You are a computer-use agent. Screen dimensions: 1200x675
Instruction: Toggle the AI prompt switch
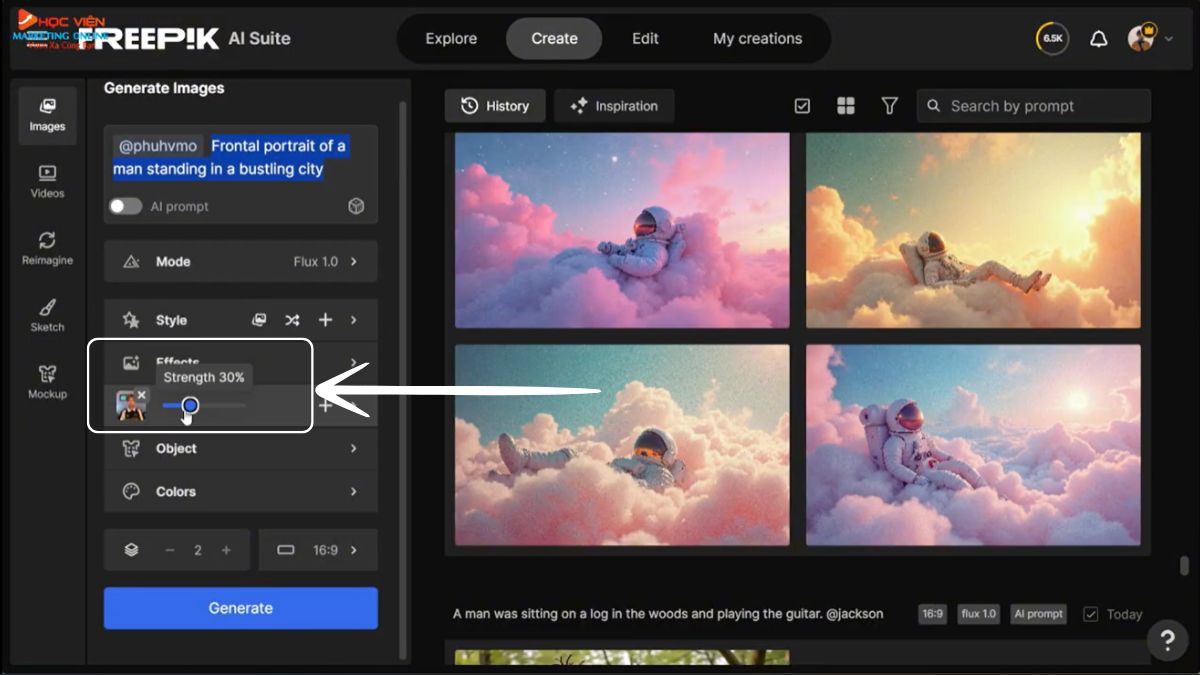125,206
